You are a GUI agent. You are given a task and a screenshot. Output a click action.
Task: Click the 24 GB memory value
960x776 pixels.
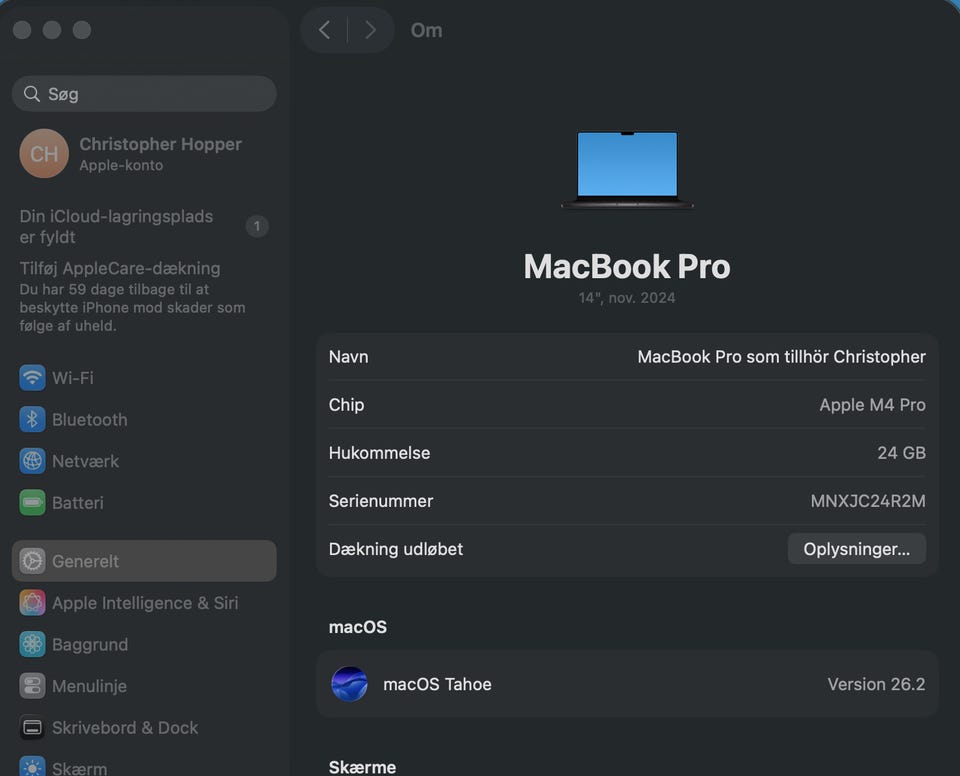(x=901, y=453)
